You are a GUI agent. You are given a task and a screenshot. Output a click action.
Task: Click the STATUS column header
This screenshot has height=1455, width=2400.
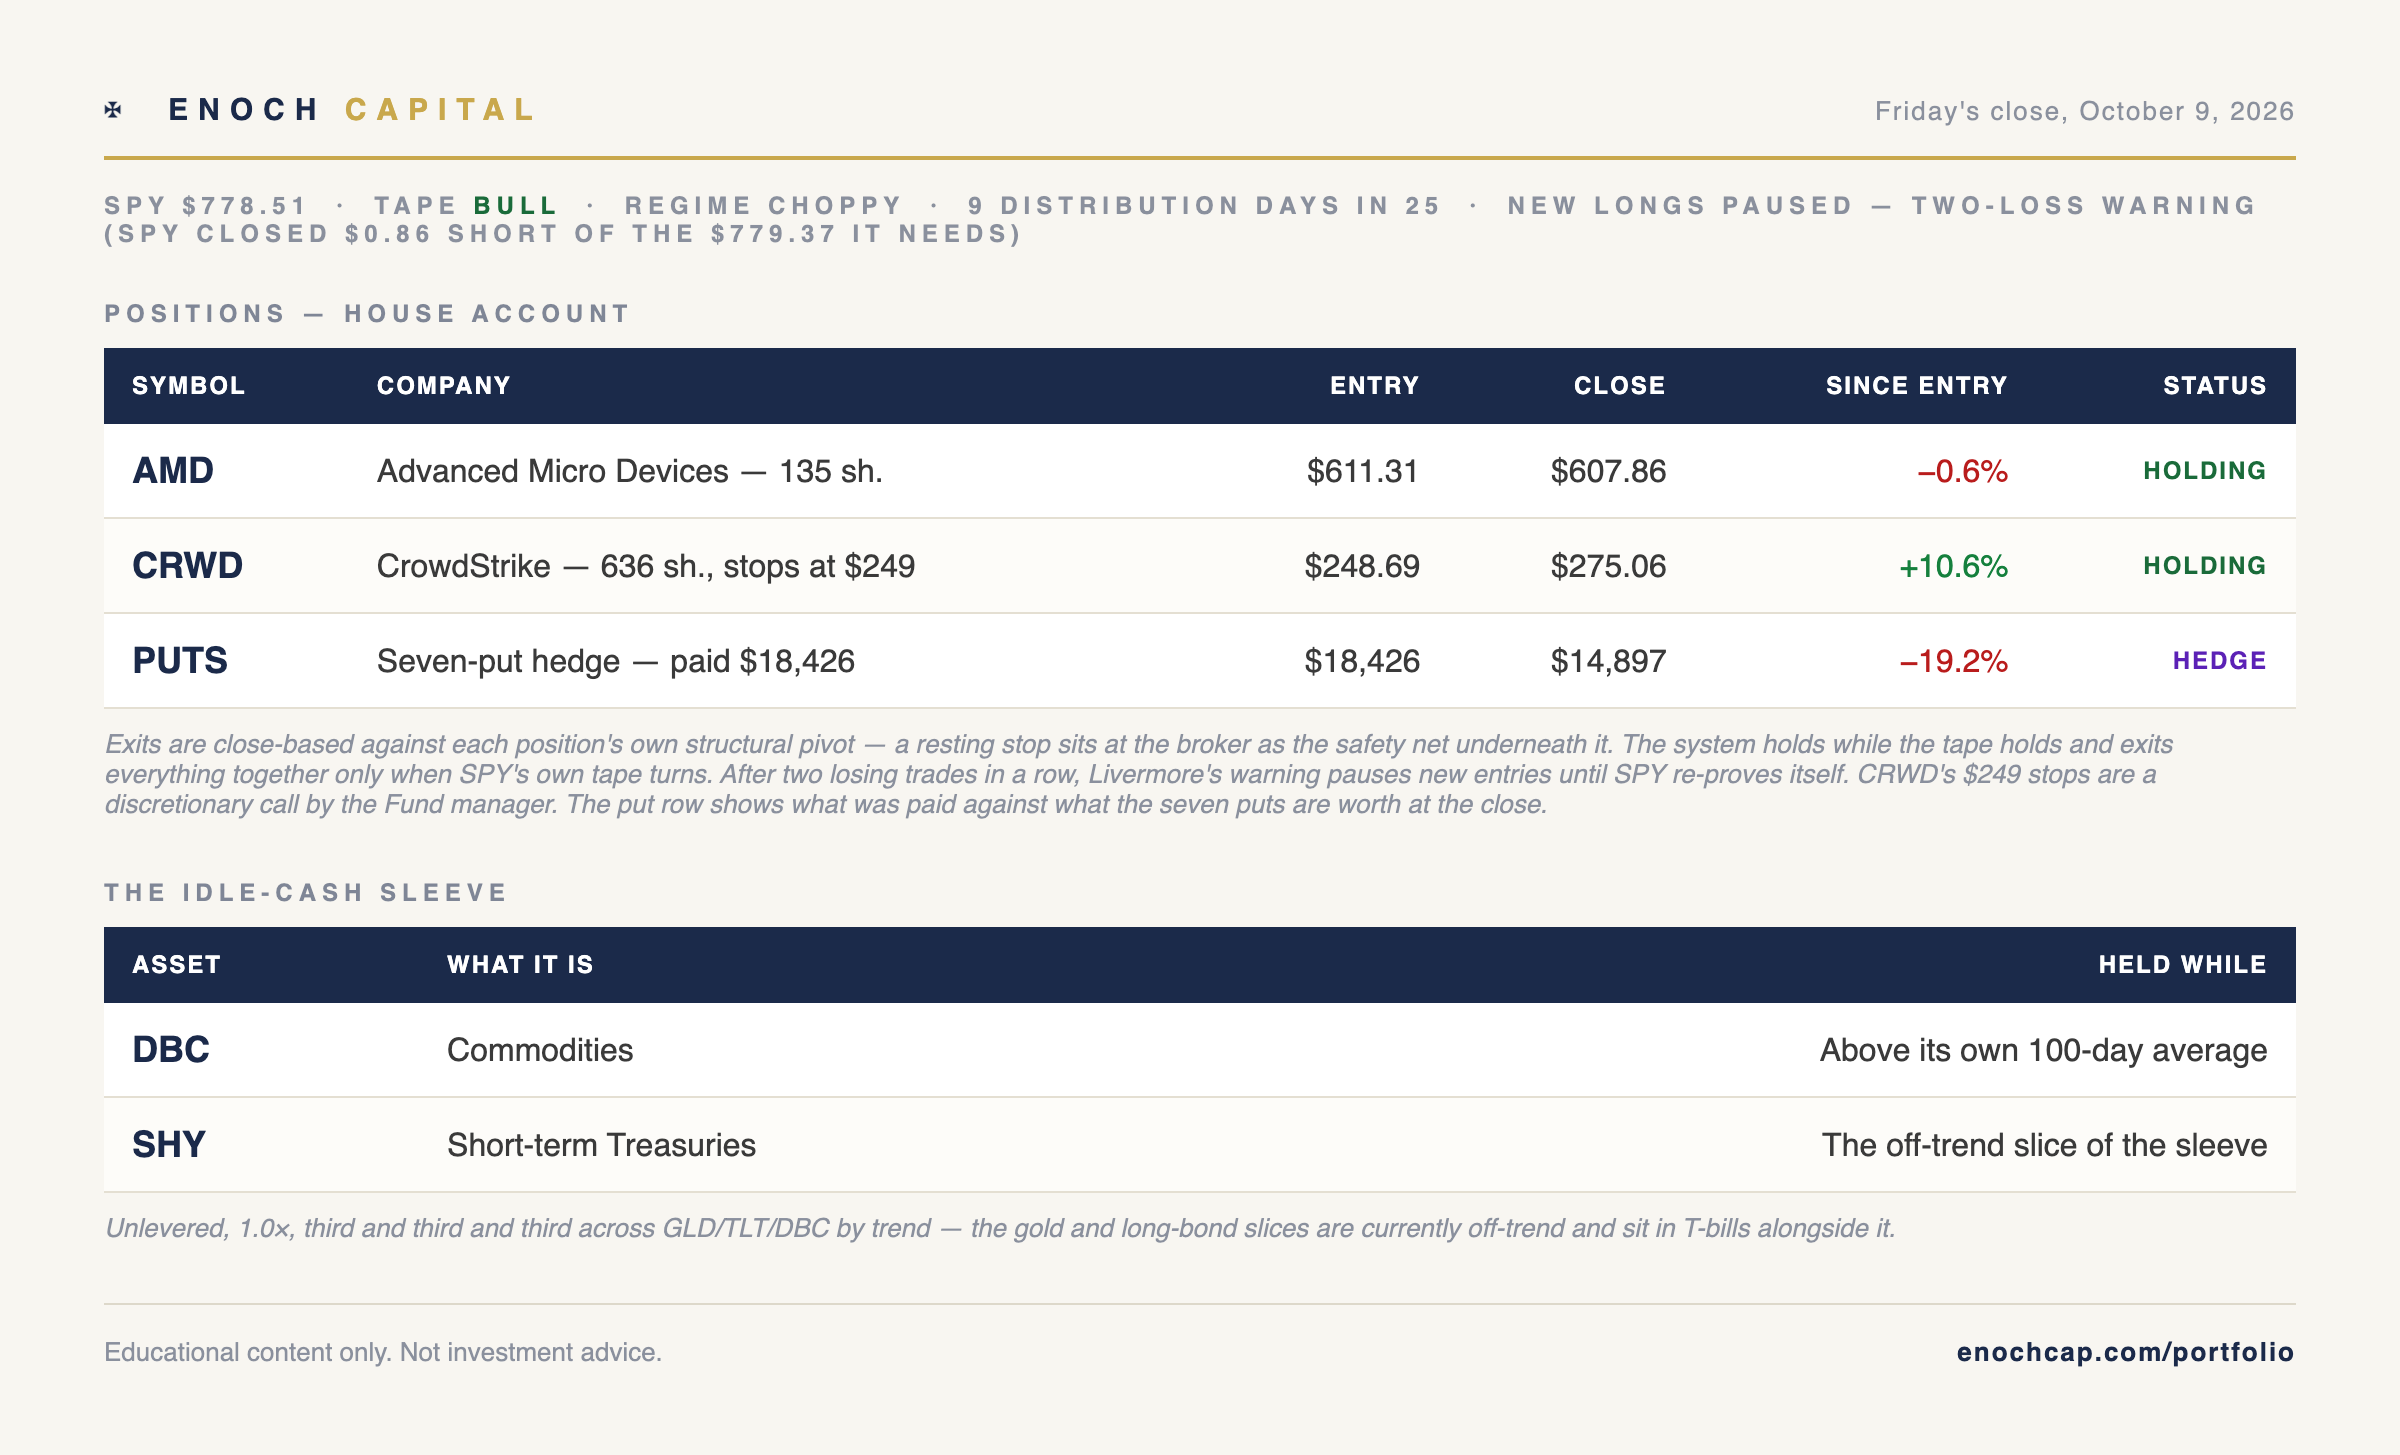tap(2215, 386)
